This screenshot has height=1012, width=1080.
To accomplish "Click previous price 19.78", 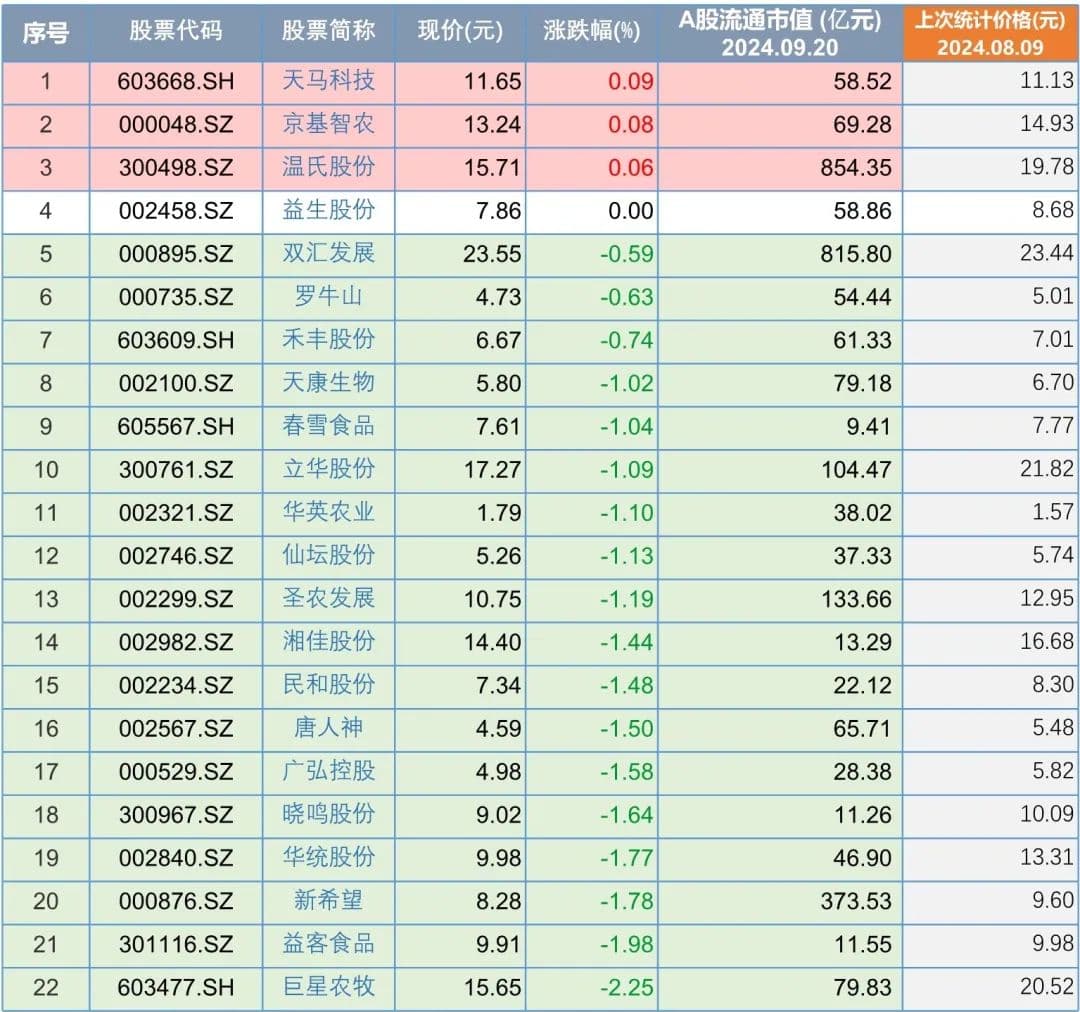I will (x=1046, y=167).
